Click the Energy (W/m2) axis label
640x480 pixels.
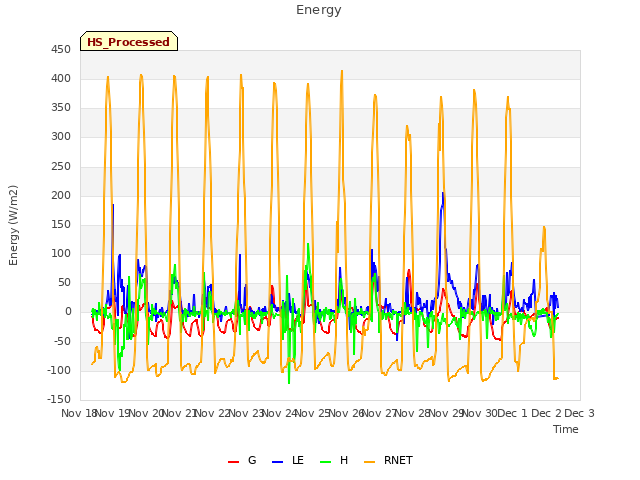point(13,225)
